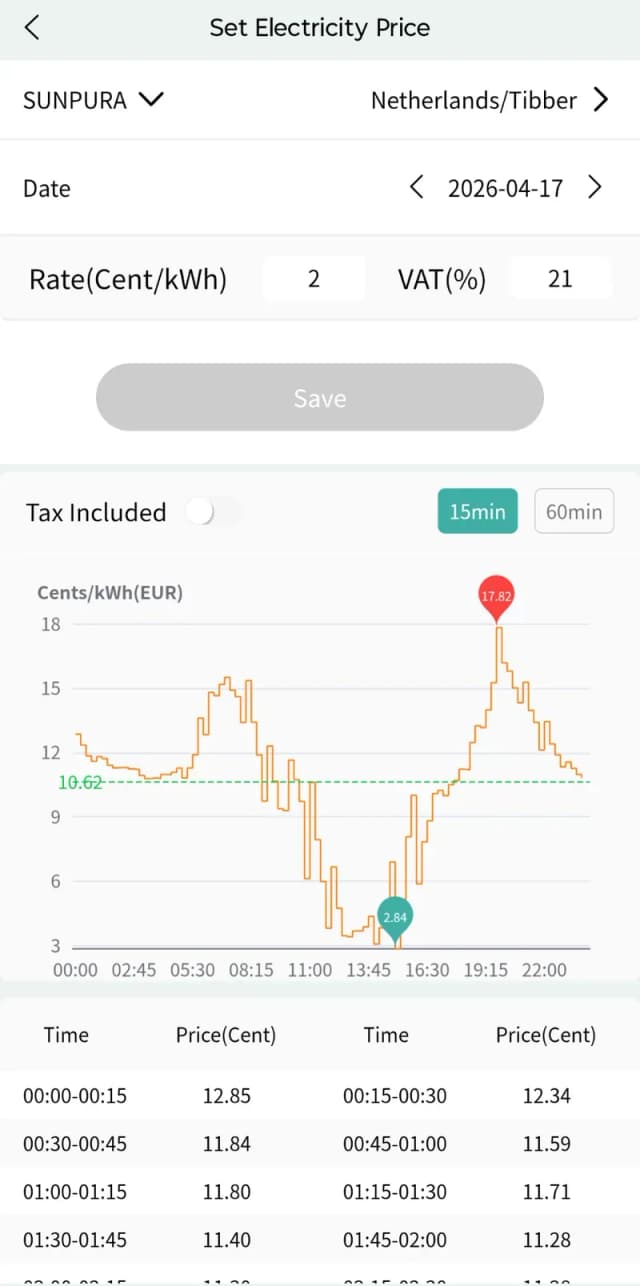Expand the Netherlands/Tibber region selector
This screenshot has height=1286, width=640.
click(x=473, y=100)
